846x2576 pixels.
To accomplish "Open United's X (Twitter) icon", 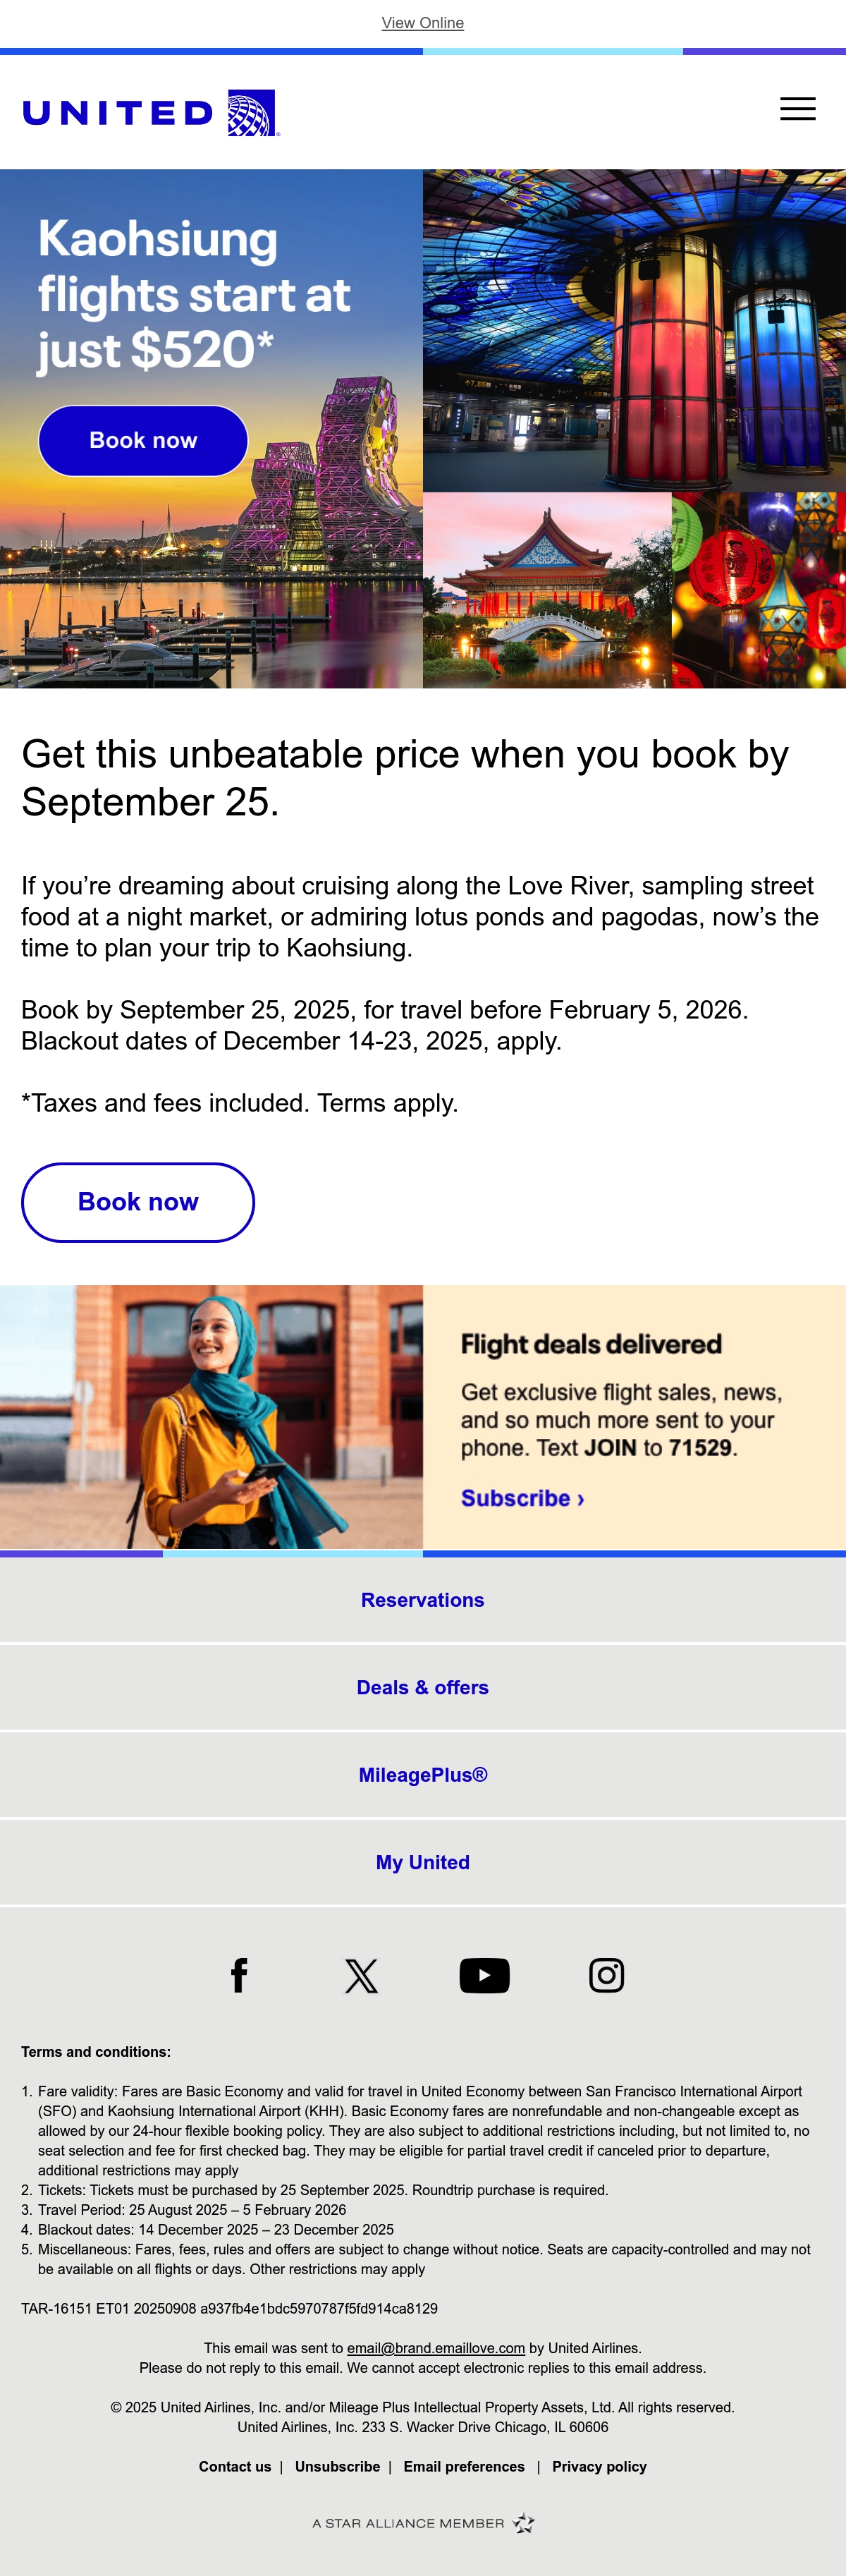I will 361,1976.
